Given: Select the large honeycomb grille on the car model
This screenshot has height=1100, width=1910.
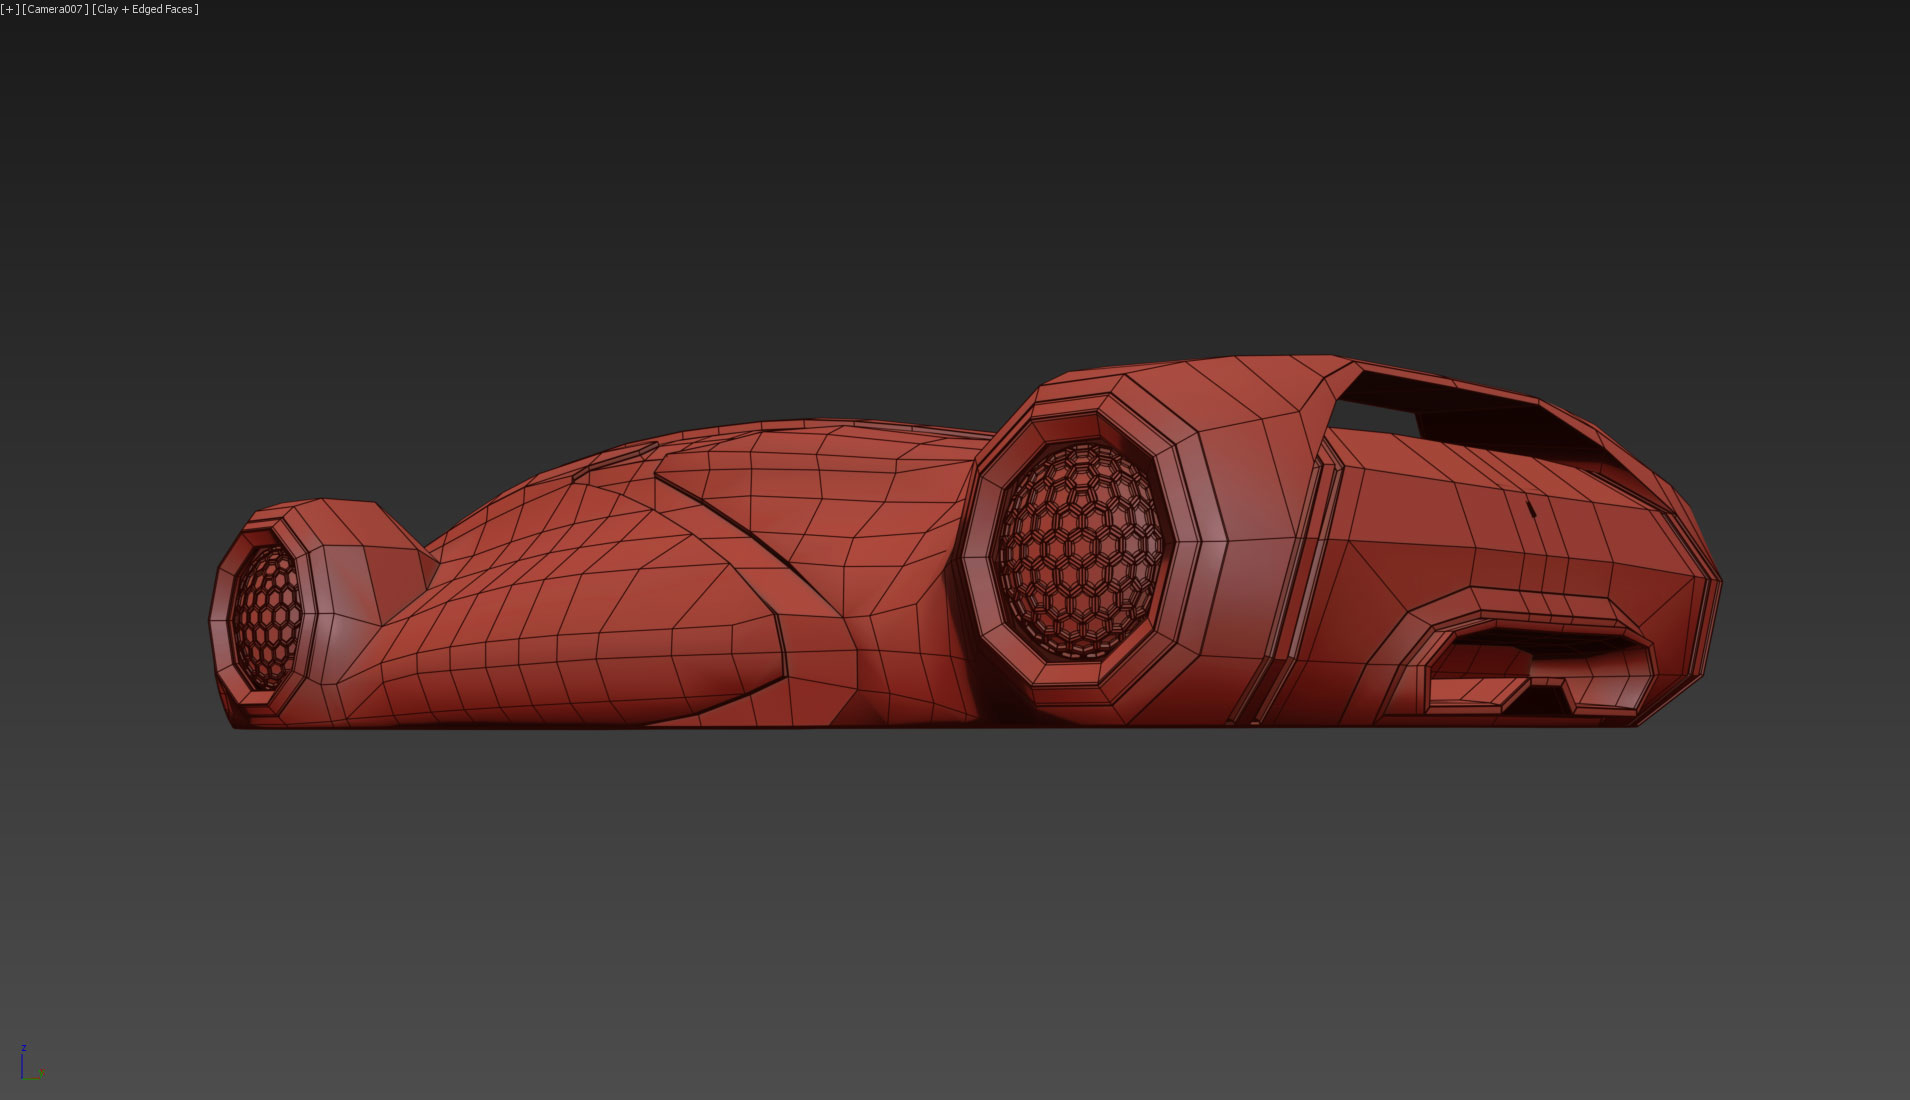Looking at the screenshot, I should point(1081,552).
